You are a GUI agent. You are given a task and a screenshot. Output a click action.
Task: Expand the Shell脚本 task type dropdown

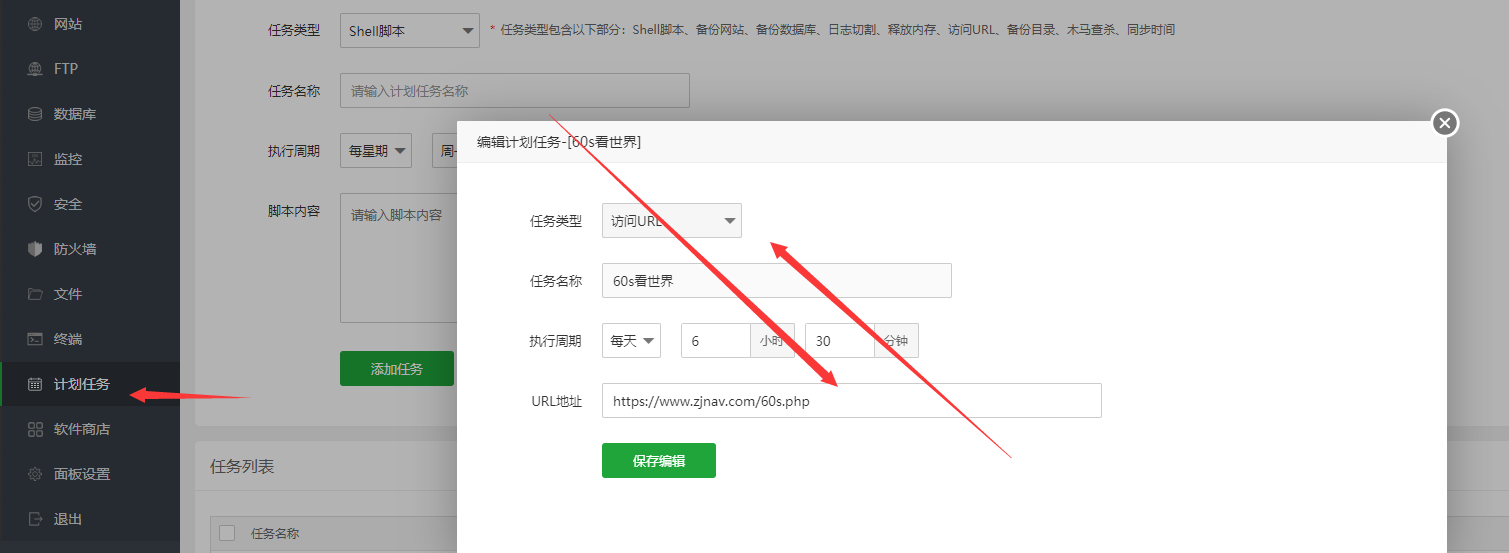(x=410, y=31)
